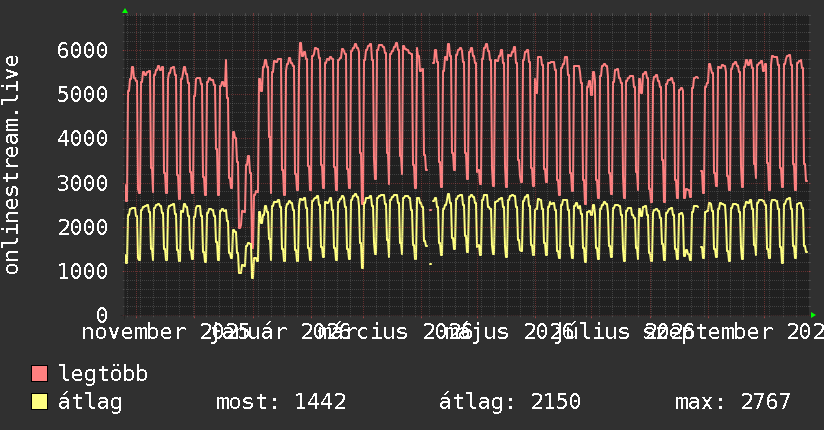Click the most: 1442 value
This screenshot has height=430, width=824.
click(281, 402)
